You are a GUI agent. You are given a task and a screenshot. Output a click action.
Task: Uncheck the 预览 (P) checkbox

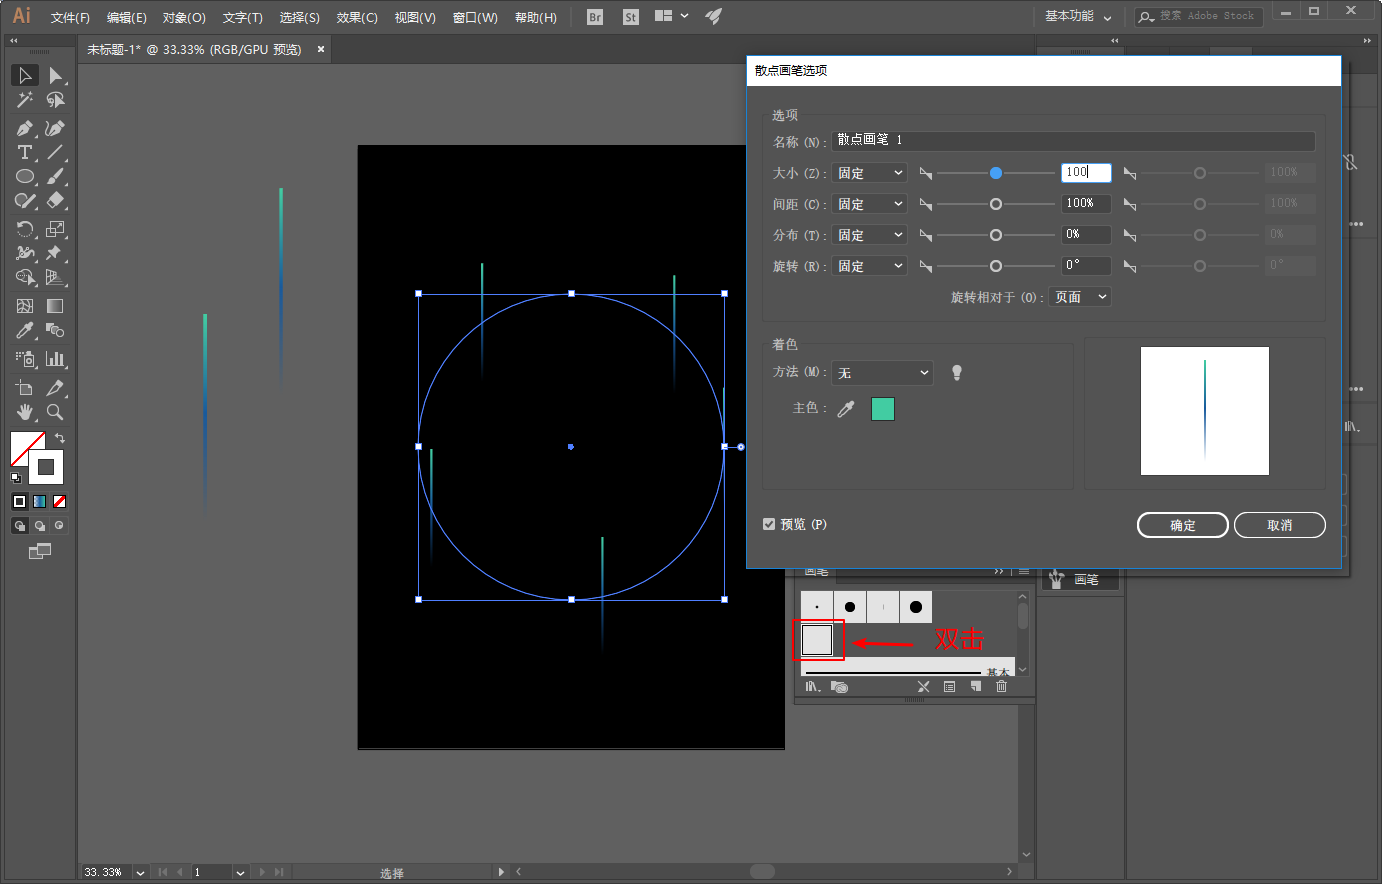[x=769, y=524]
